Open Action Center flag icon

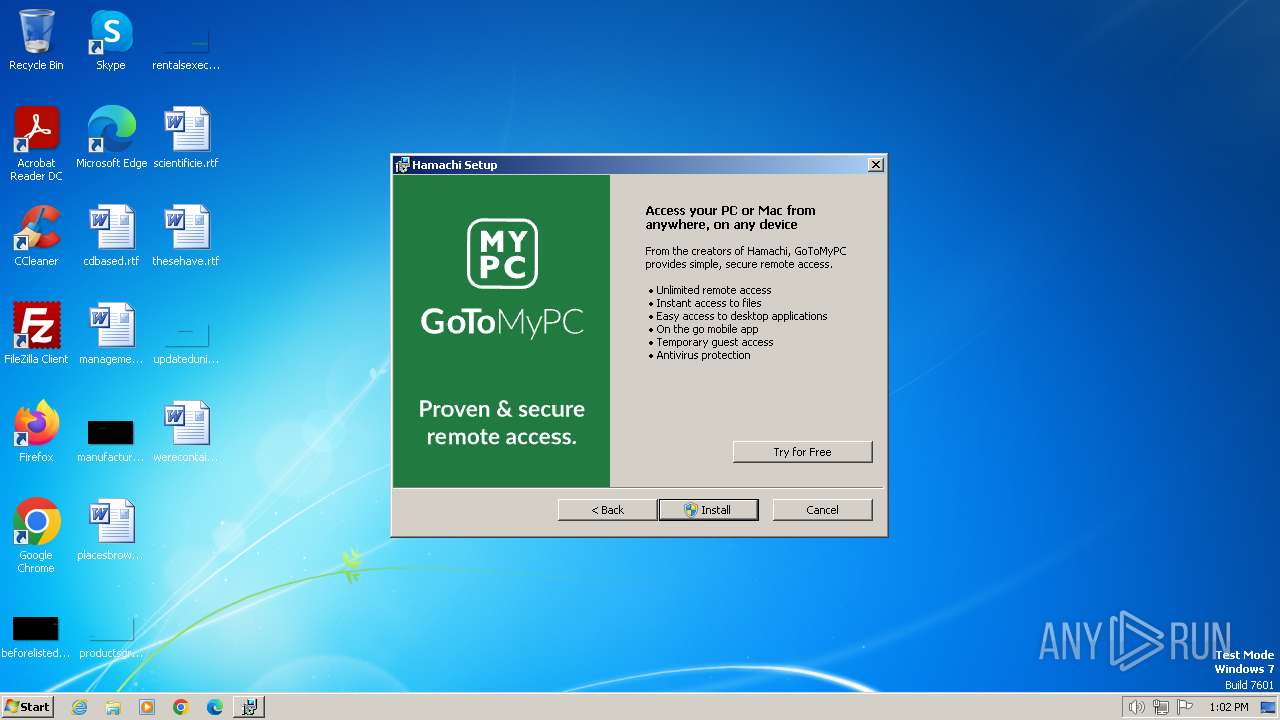pyautogui.click(x=1186, y=707)
